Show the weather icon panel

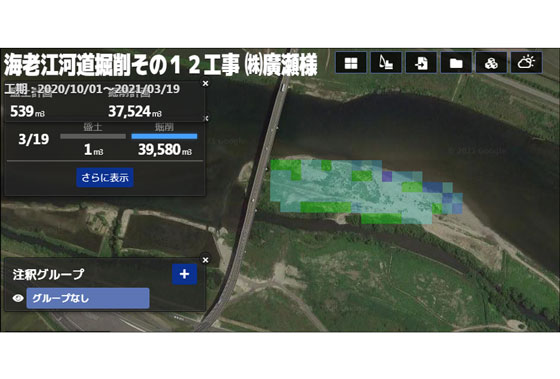pyautogui.click(x=526, y=63)
